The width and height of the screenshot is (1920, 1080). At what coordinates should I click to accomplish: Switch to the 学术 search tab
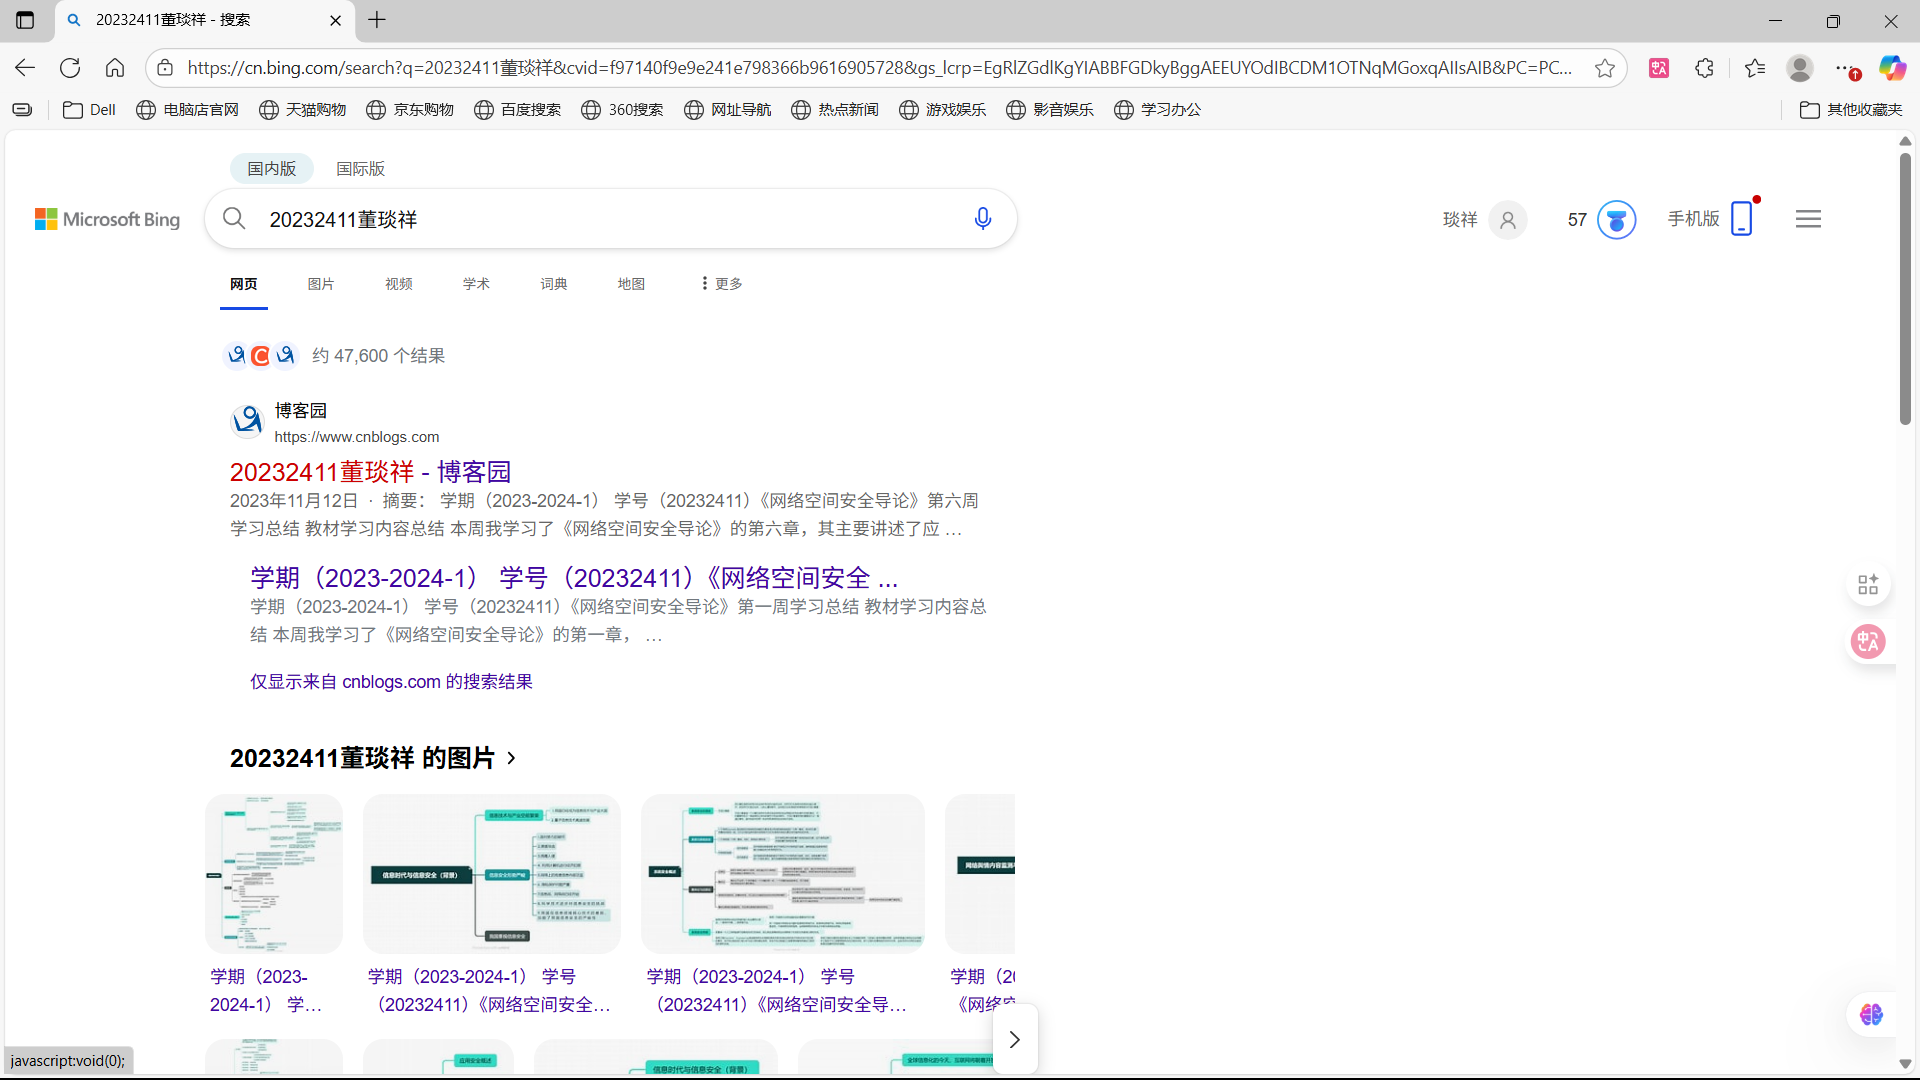coord(476,284)
